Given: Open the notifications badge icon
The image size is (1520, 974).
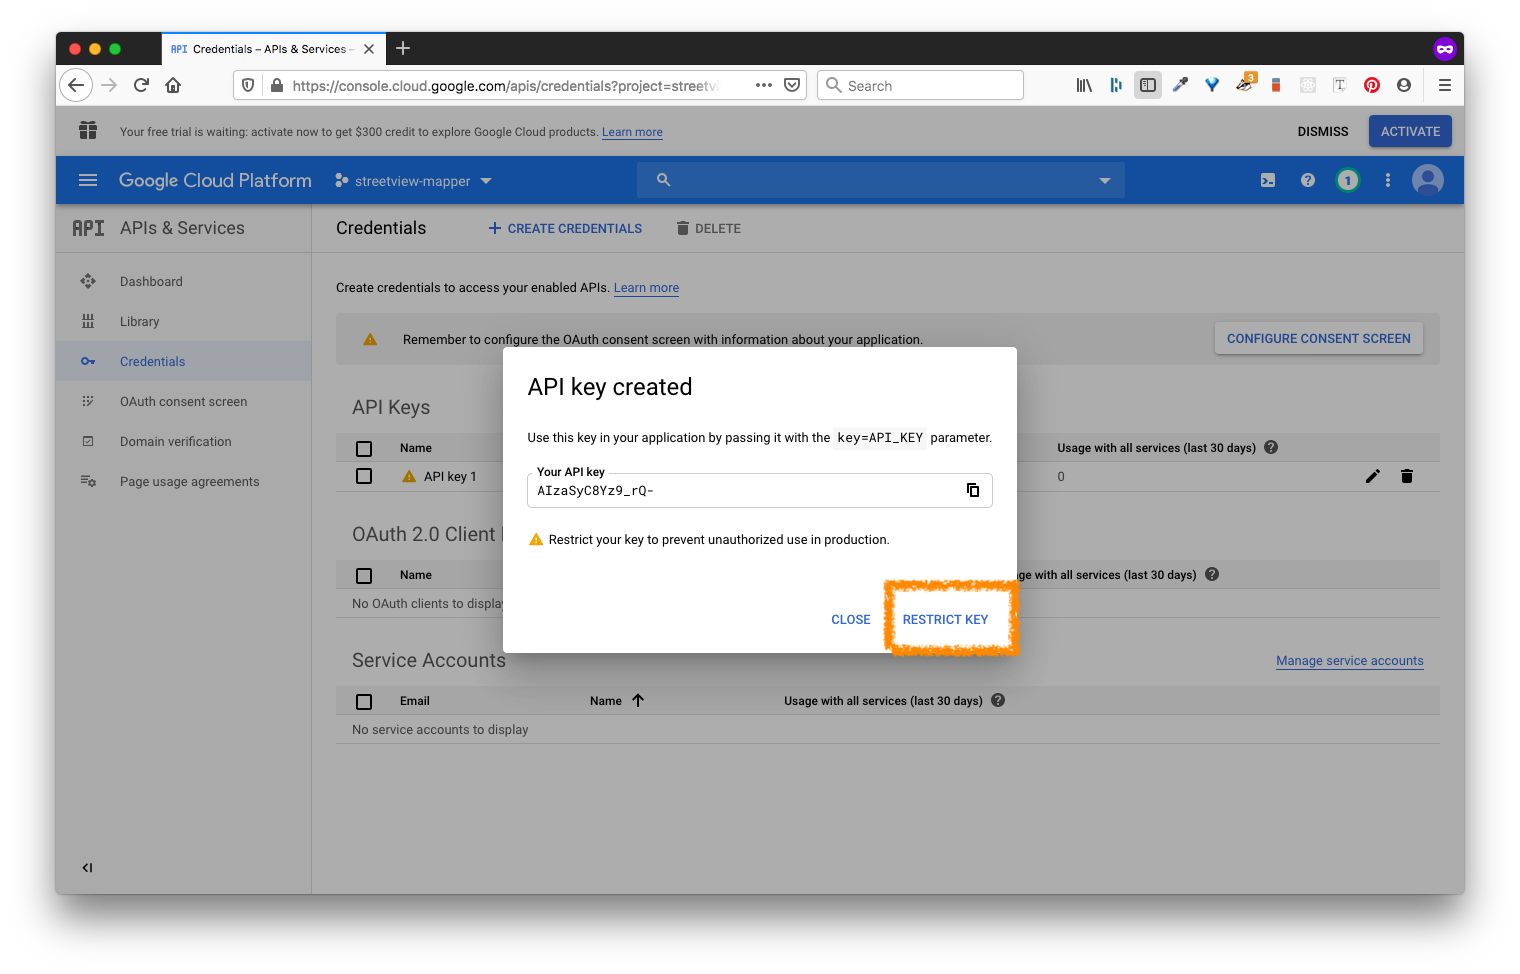Looking at the screenshot, I should point(1347,181).
